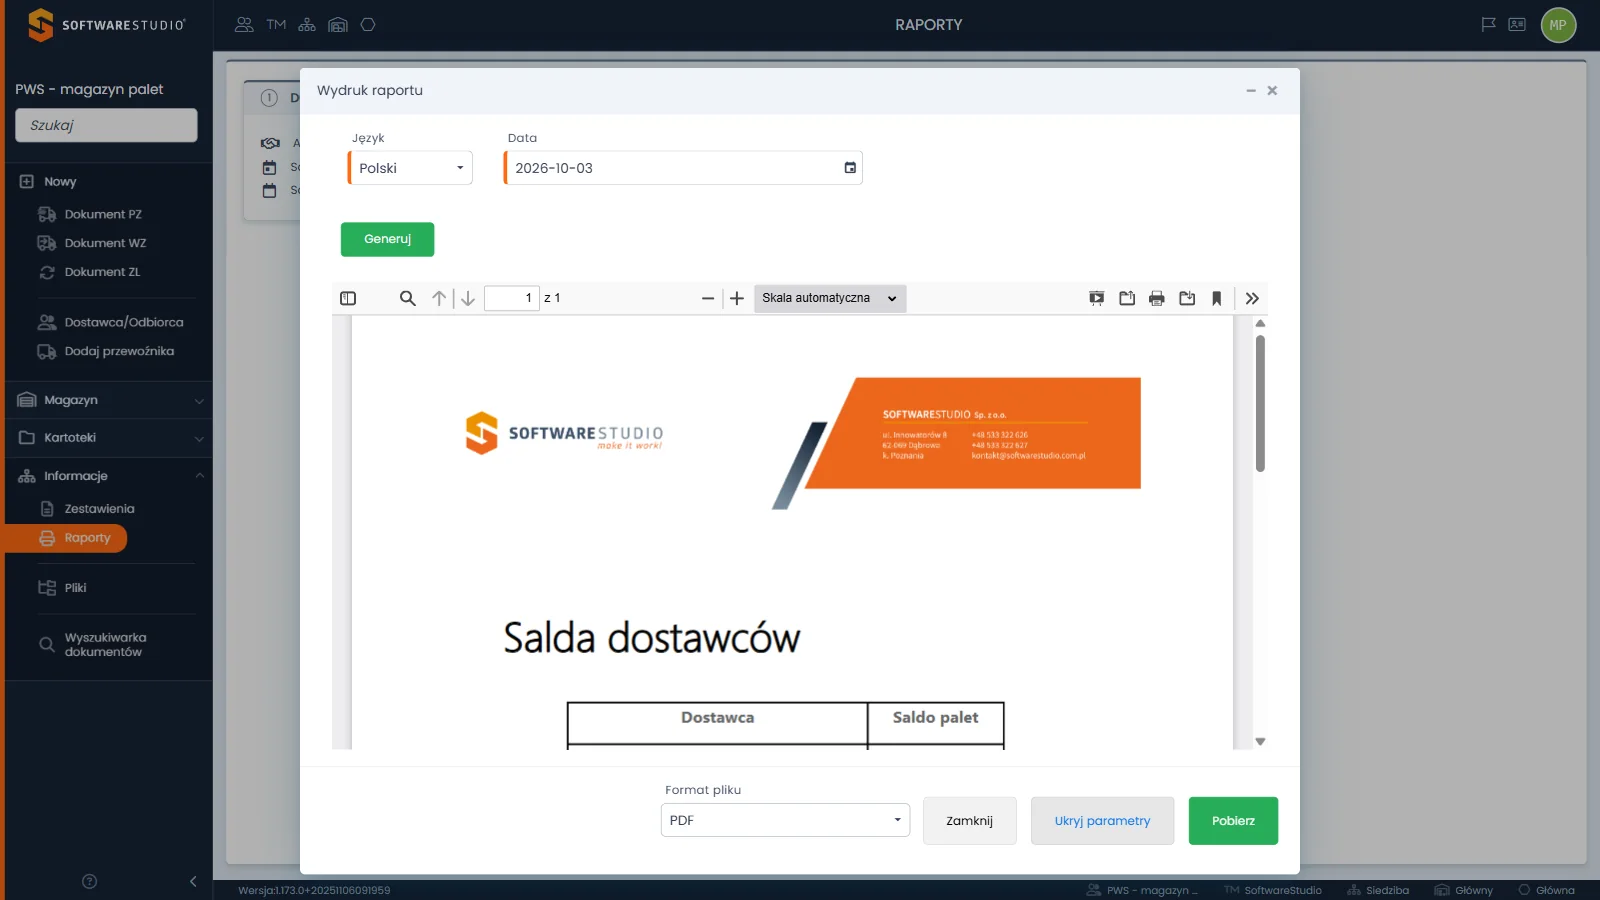This screenshot has height=900, width=1600.
Task: Zoom in with the plus icon
Action: (x=737, y=298)
